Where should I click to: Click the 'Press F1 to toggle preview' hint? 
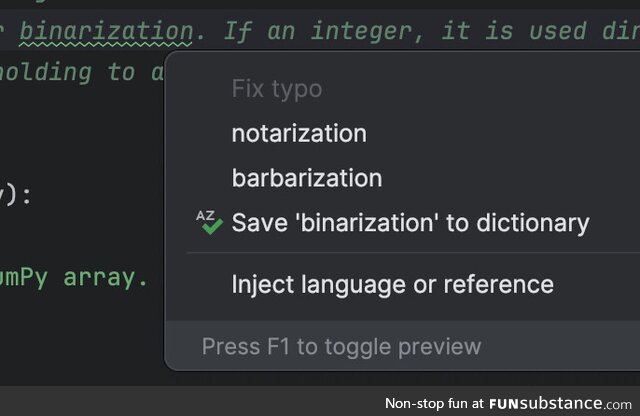341,347
